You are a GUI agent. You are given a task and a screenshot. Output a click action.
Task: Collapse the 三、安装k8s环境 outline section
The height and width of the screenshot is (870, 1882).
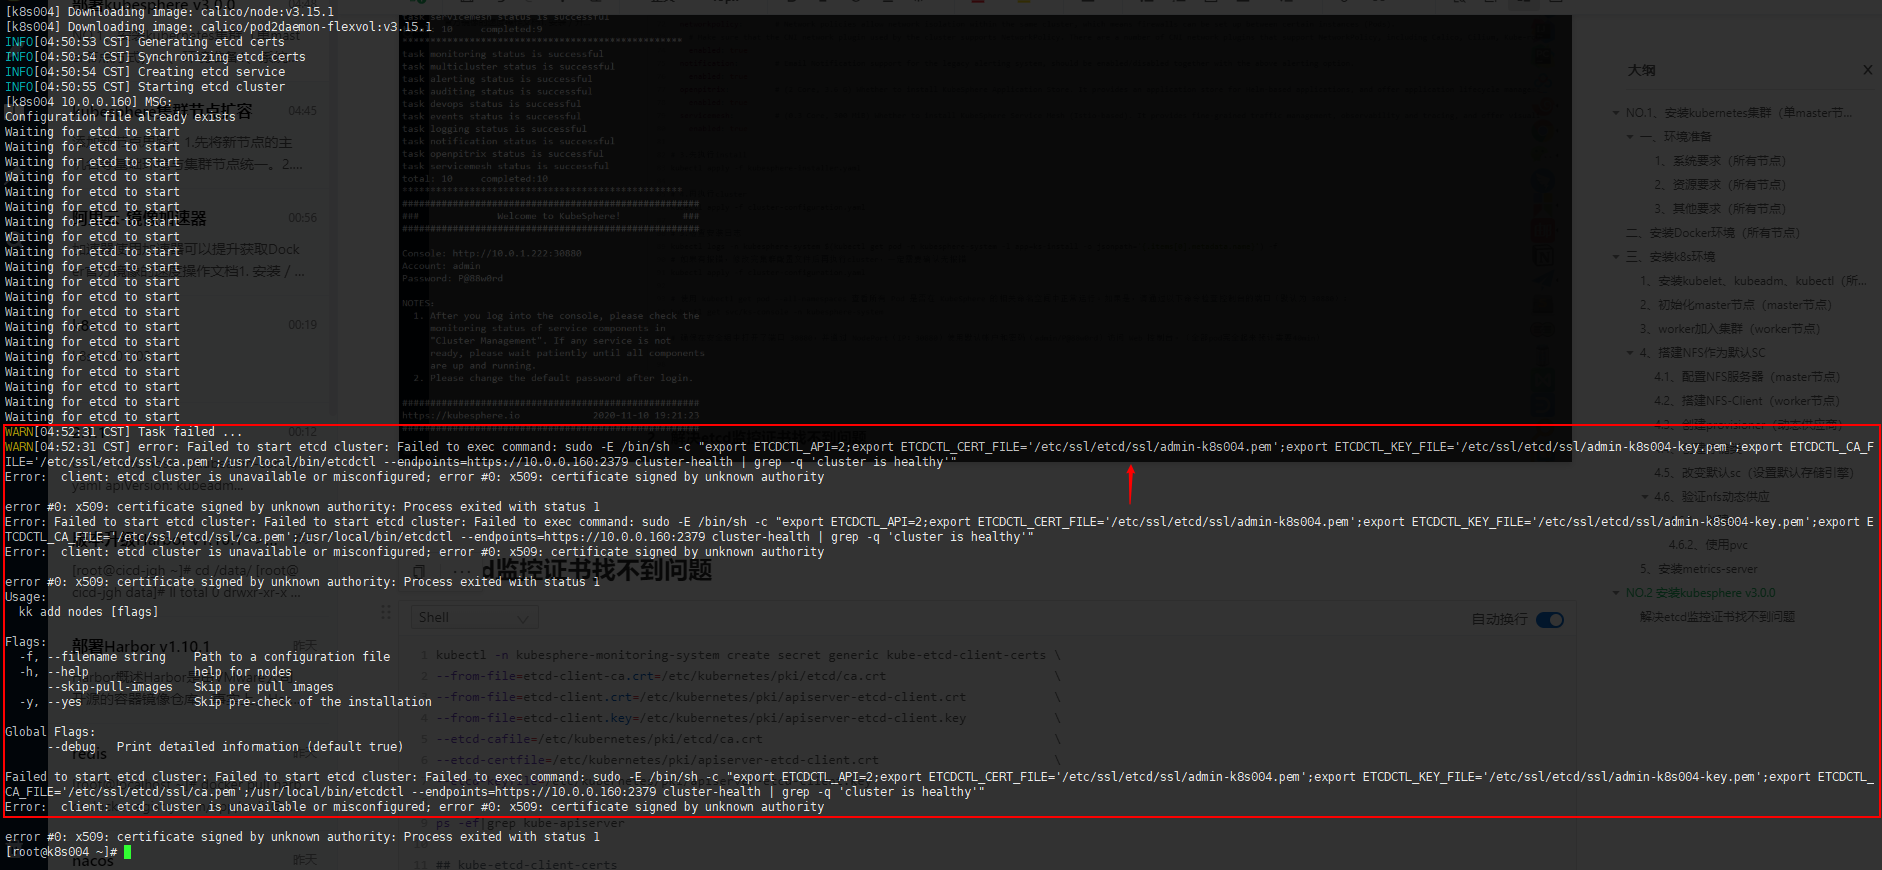(1616, 257)
